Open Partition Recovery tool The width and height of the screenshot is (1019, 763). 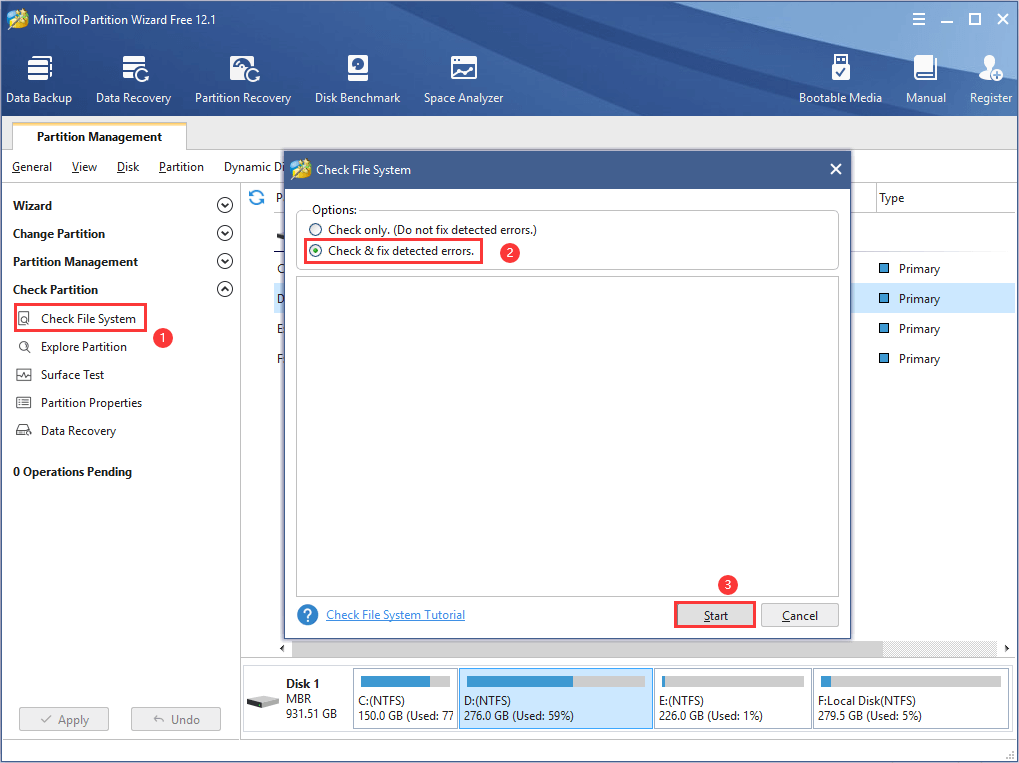pos(243,79)
